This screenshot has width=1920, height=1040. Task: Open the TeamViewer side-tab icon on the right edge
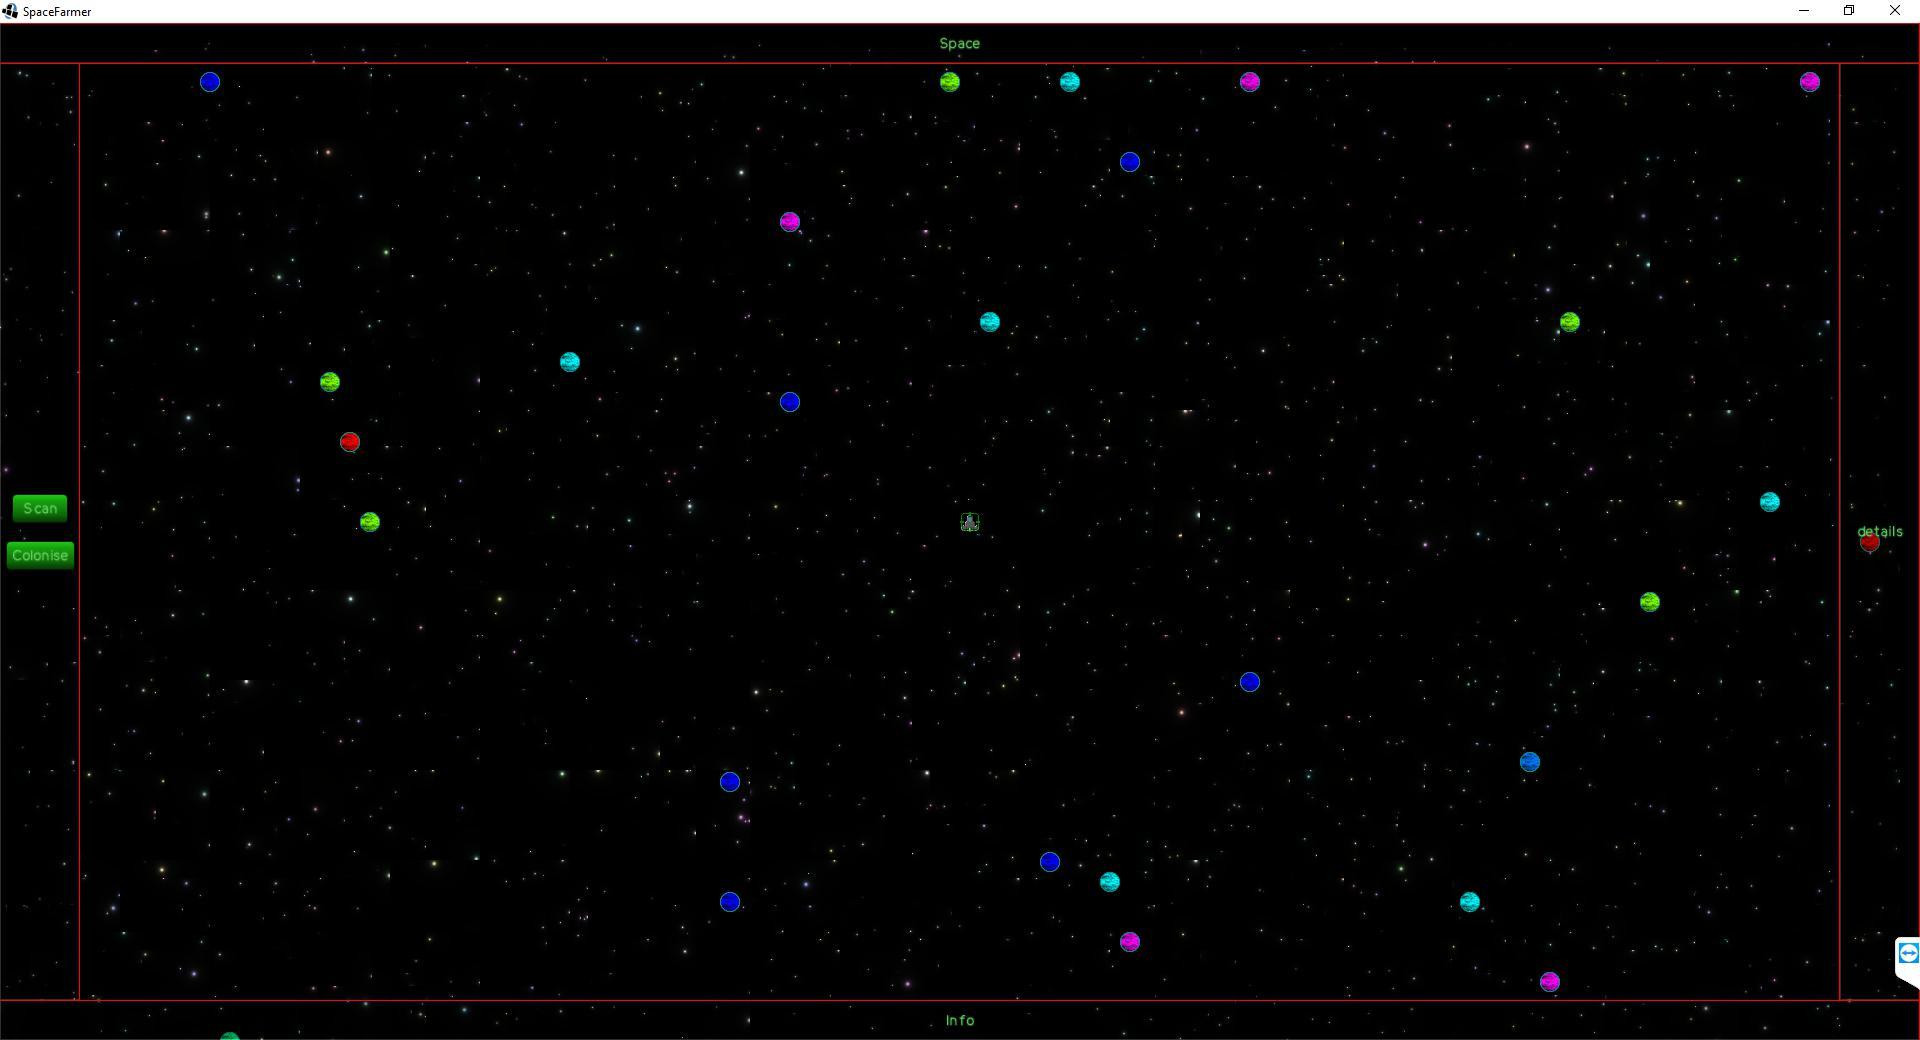1908,953
